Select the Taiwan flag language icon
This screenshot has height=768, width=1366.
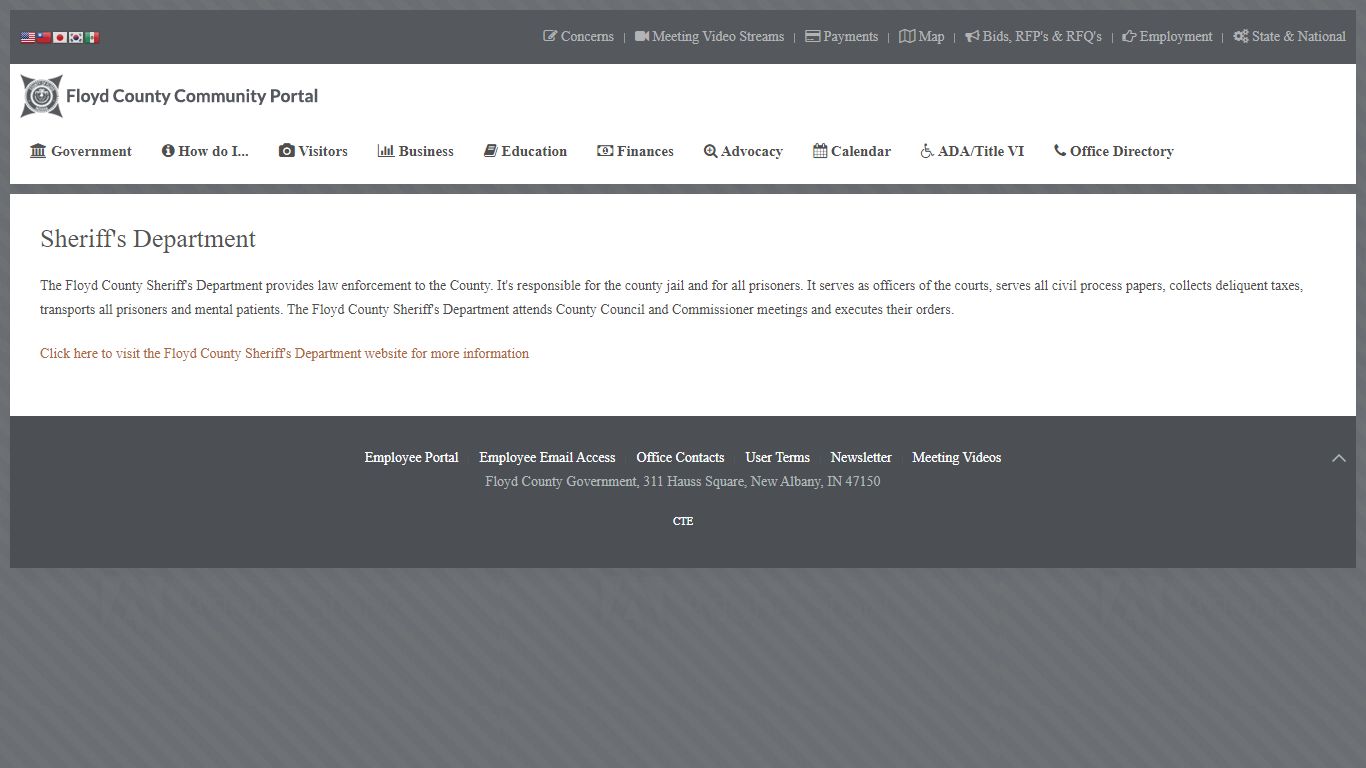[44, 37]
